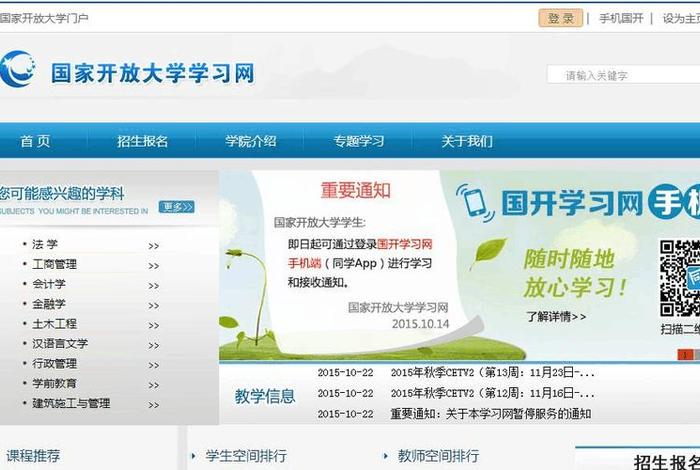
Task: Click the 您可能感兴趣的学科 heading
Action: (x=62, y=194)
